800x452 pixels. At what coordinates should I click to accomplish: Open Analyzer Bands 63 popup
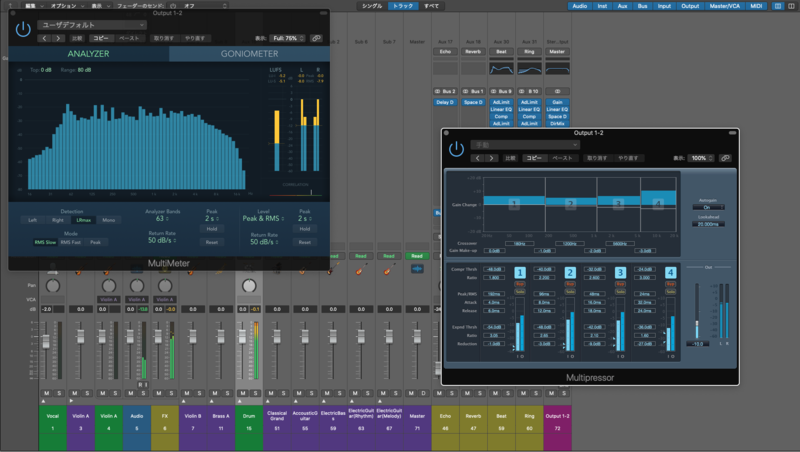tap(162, 218)
